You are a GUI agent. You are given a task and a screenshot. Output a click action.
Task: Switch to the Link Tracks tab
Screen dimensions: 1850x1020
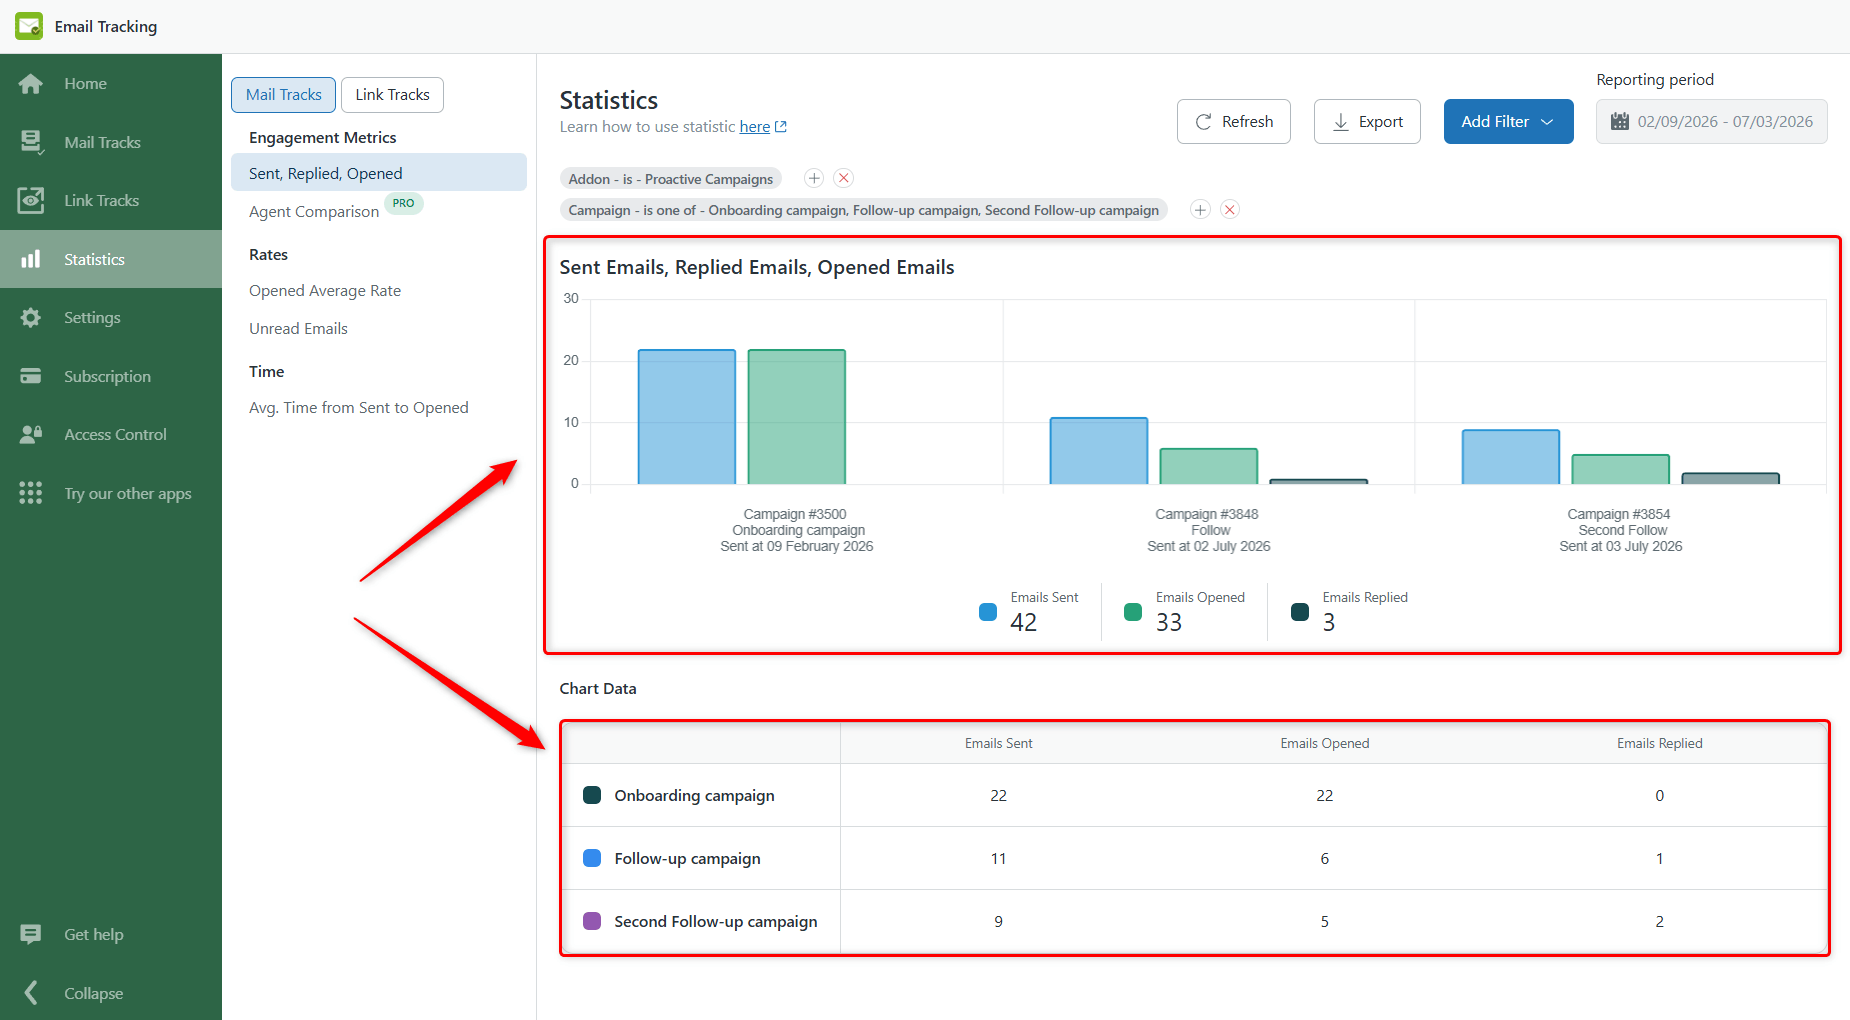[392, 95]
